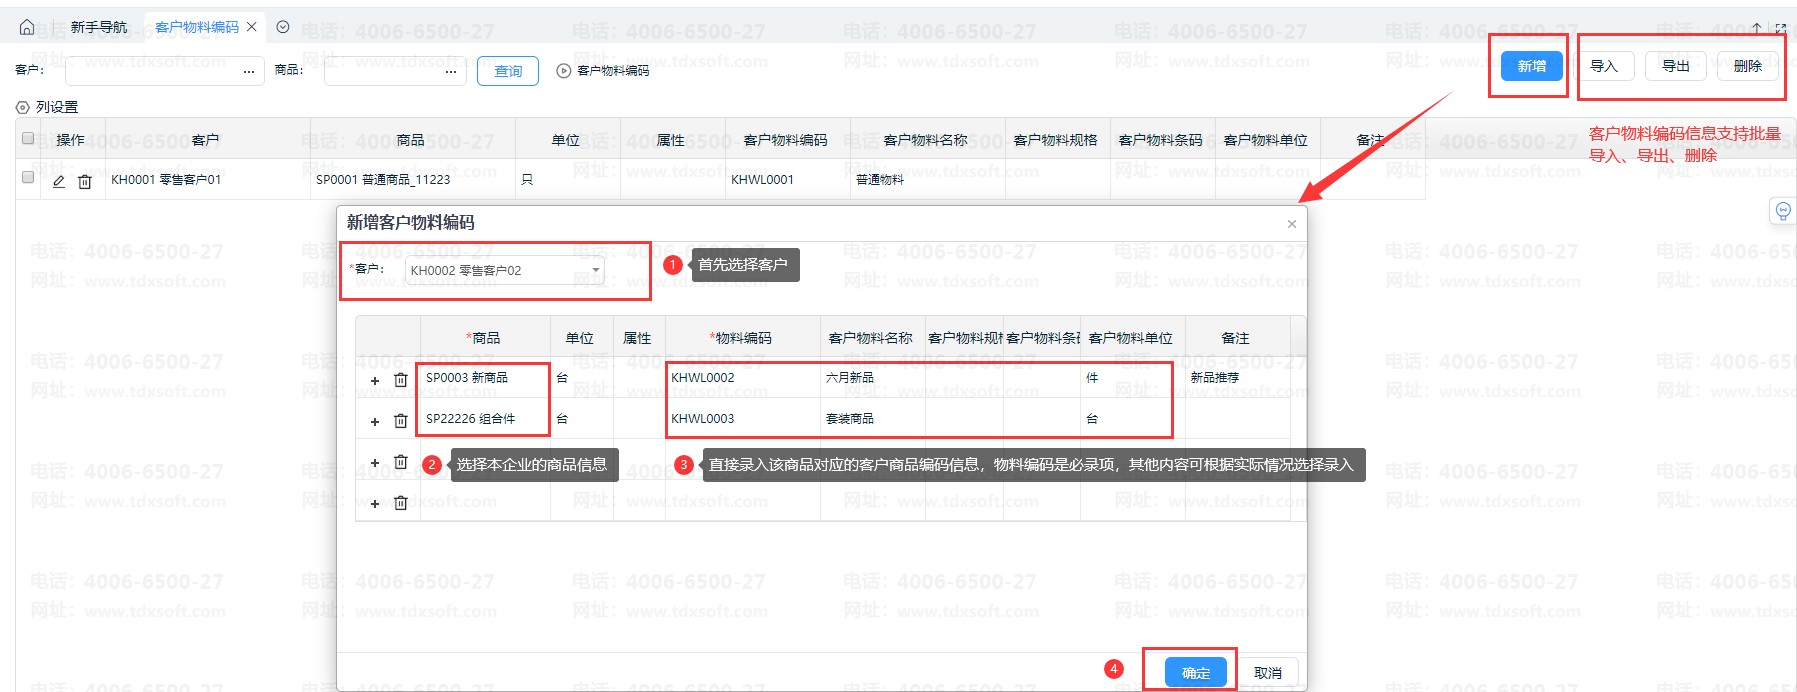Edit the KH0001 row with the pencil icon
1797x692 pixels.
click(x=59, y=181)
